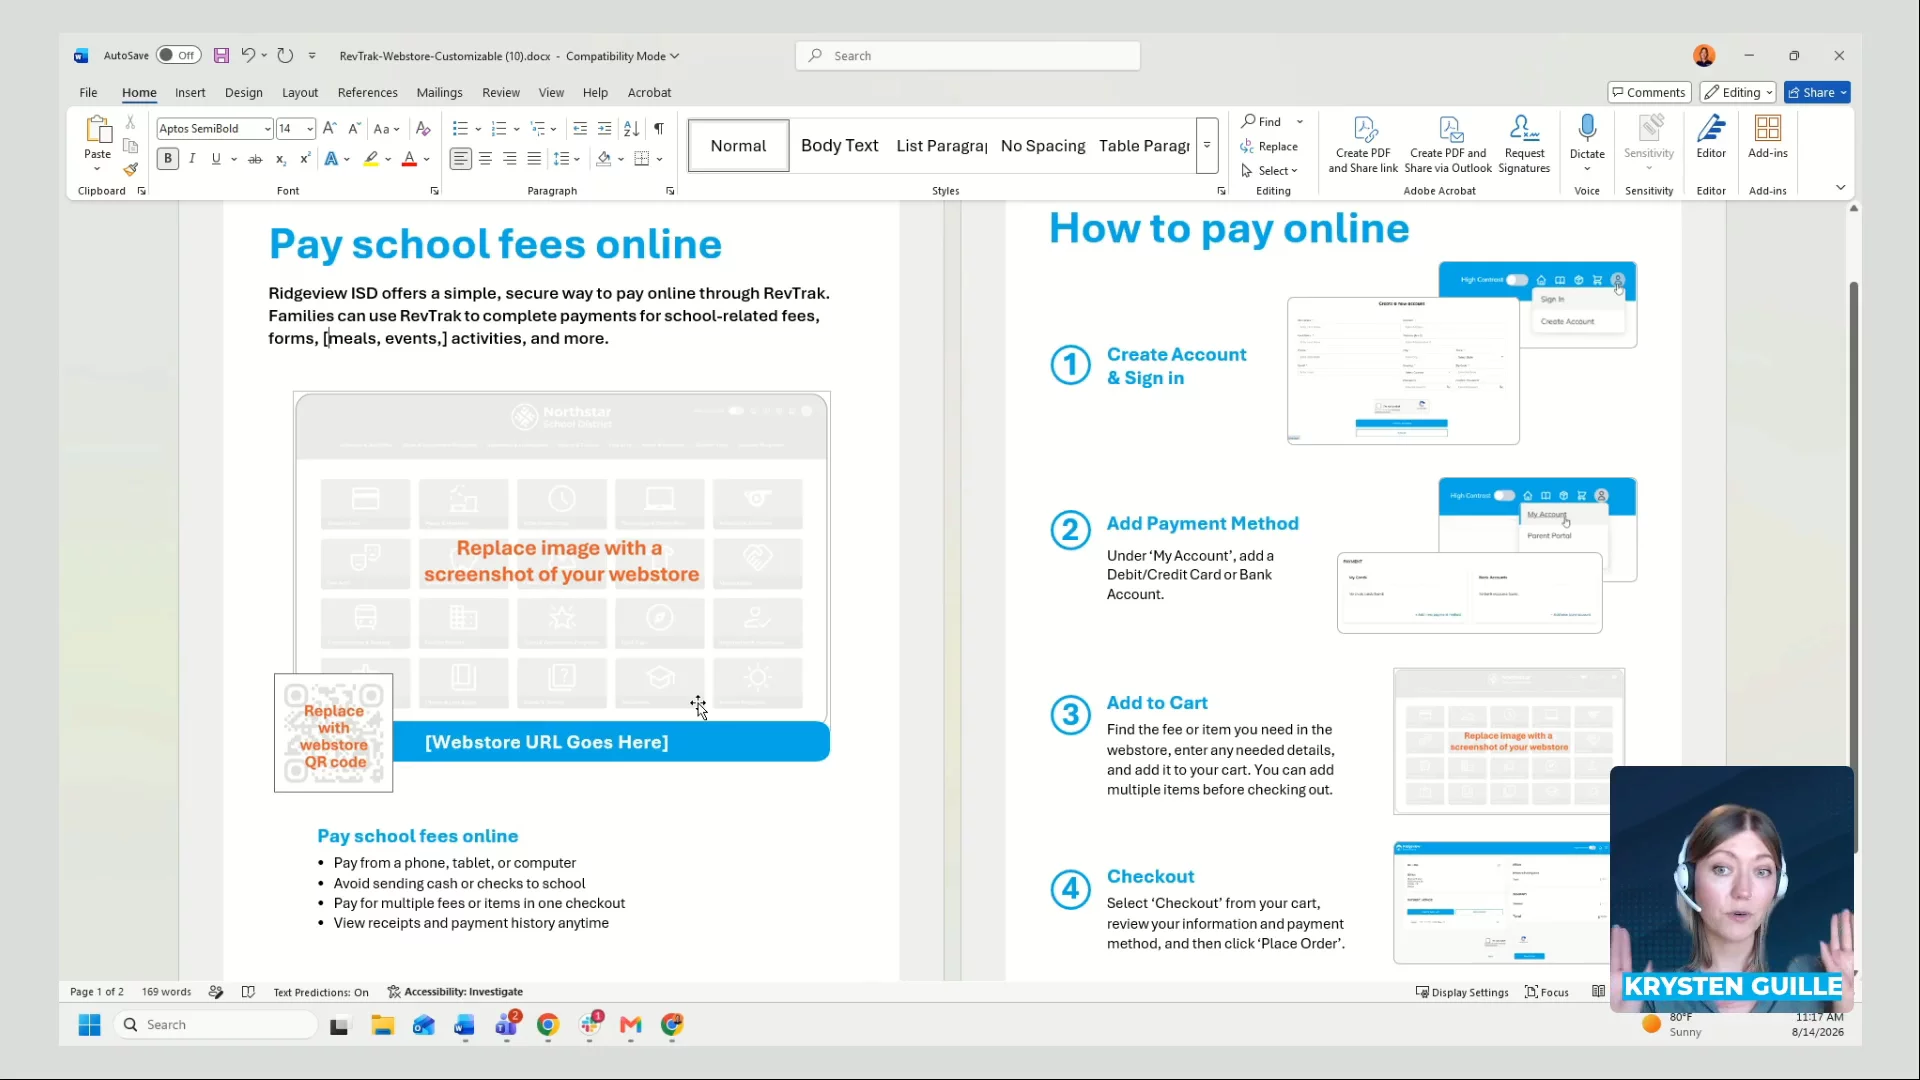The height and width of the screenshot is (1080, 1920).
Task: Clear all formatting with the eraser A icon
Action: click(x=423, y=129)
